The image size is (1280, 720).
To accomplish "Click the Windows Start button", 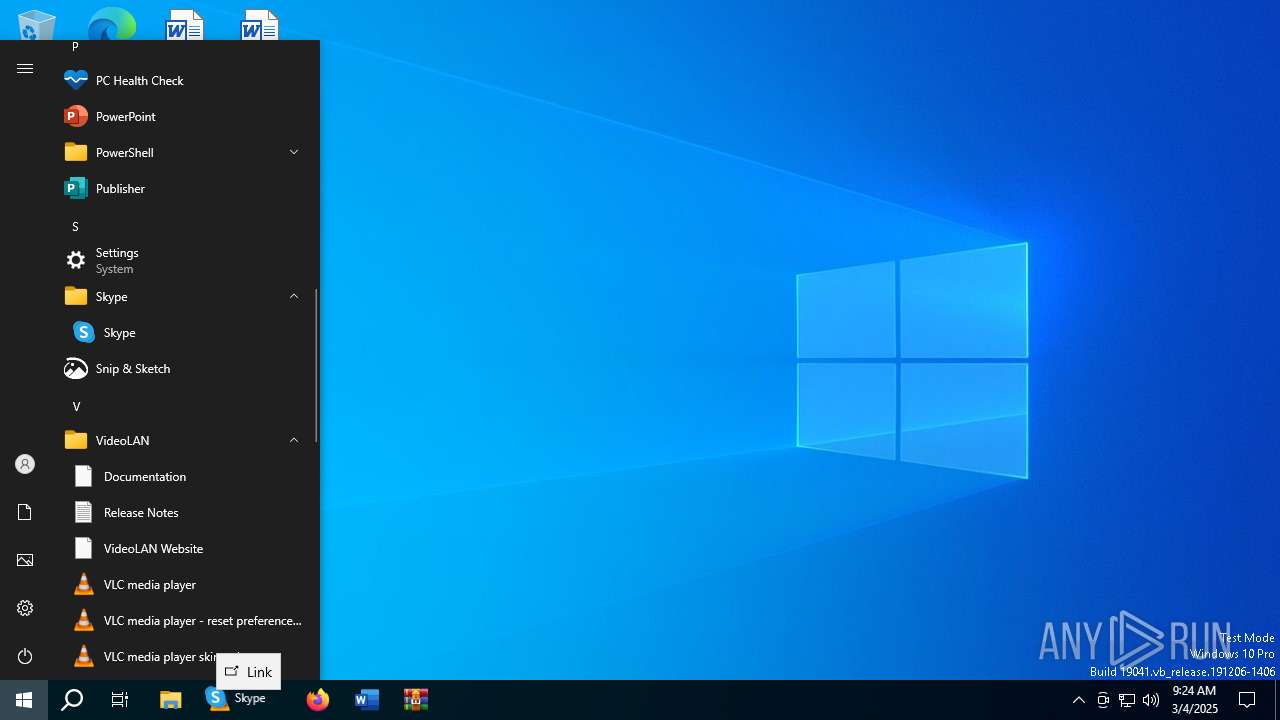I will 24,700.
